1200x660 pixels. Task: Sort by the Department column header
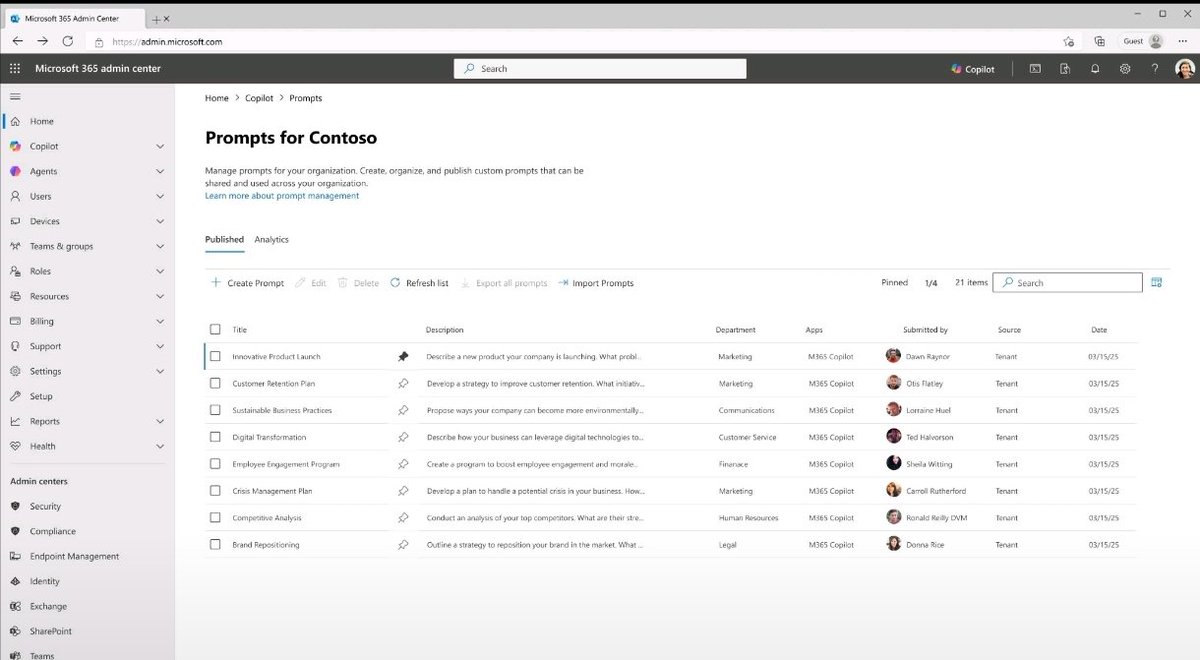point(736,330)
